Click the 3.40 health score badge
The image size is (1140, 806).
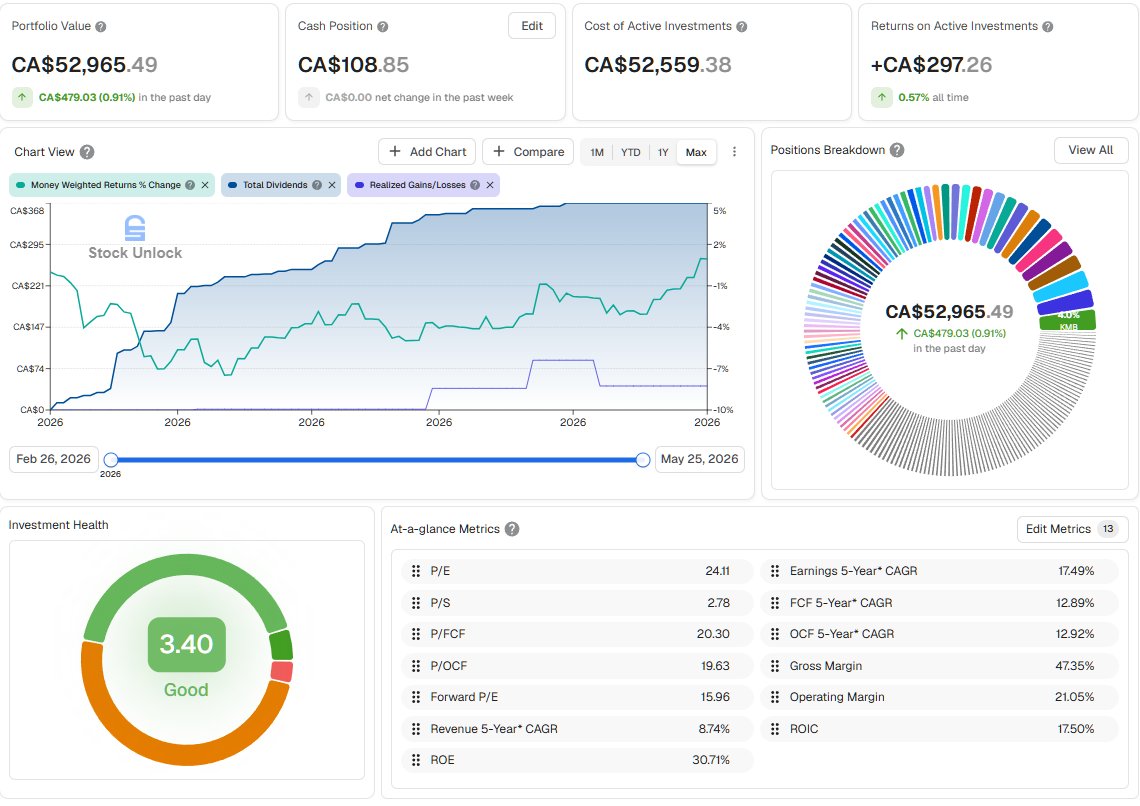click(187, 645)
